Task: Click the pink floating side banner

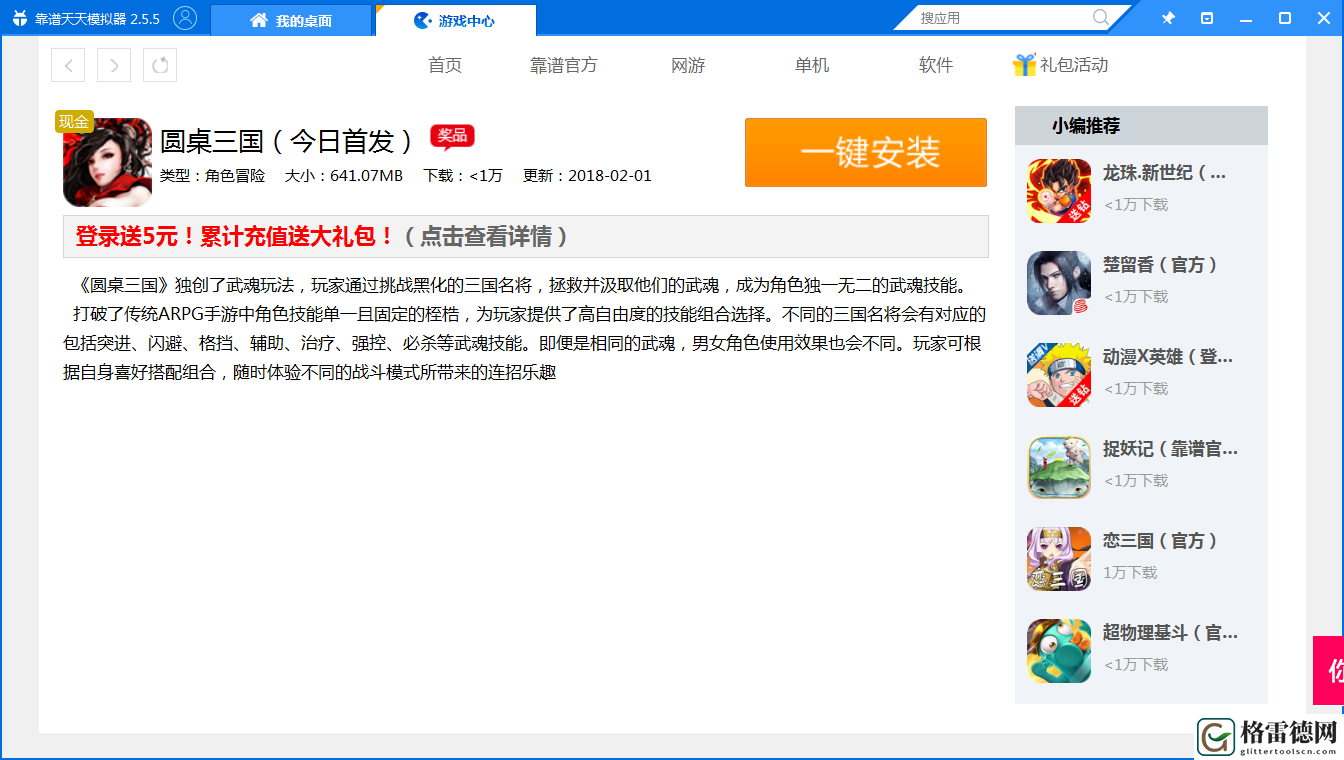Action: click(1328, 670)
